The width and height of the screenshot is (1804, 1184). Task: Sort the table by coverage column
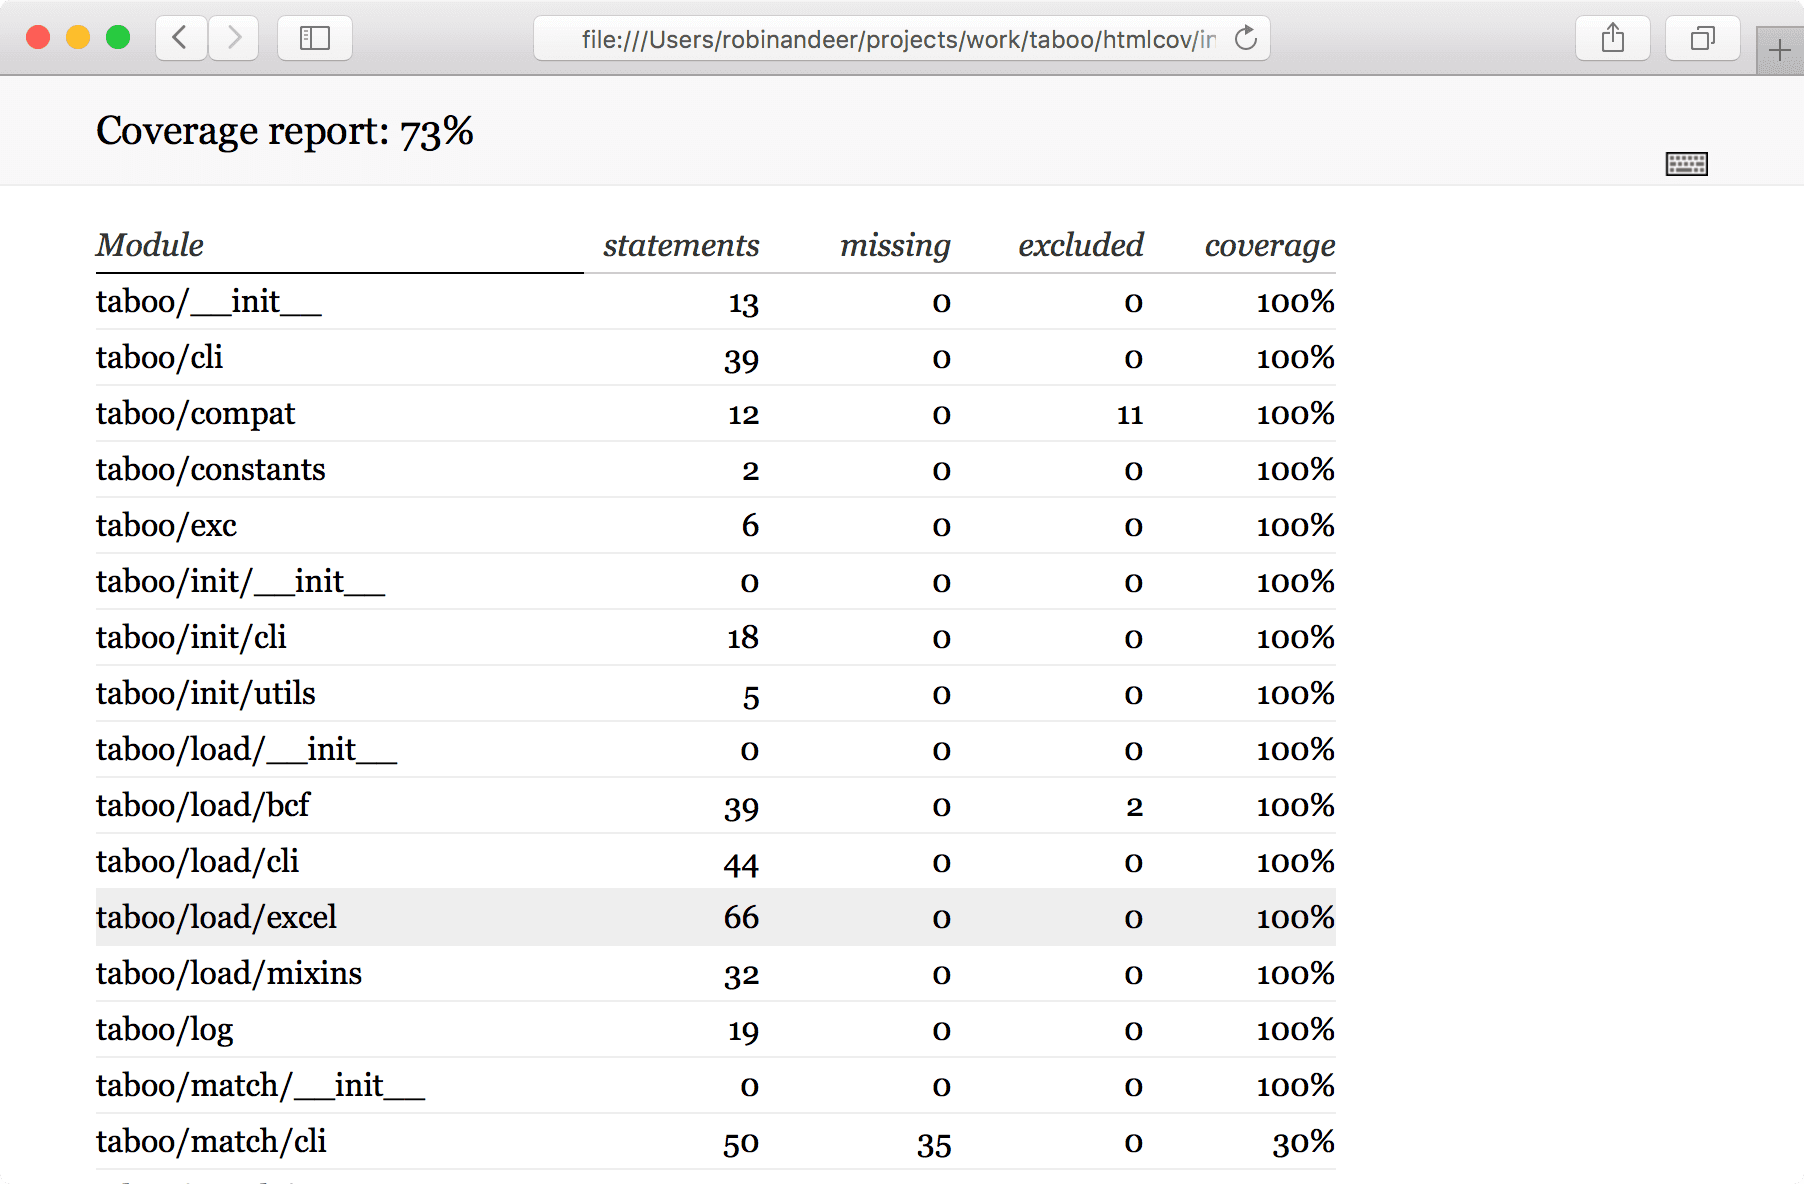[1269, 245]
